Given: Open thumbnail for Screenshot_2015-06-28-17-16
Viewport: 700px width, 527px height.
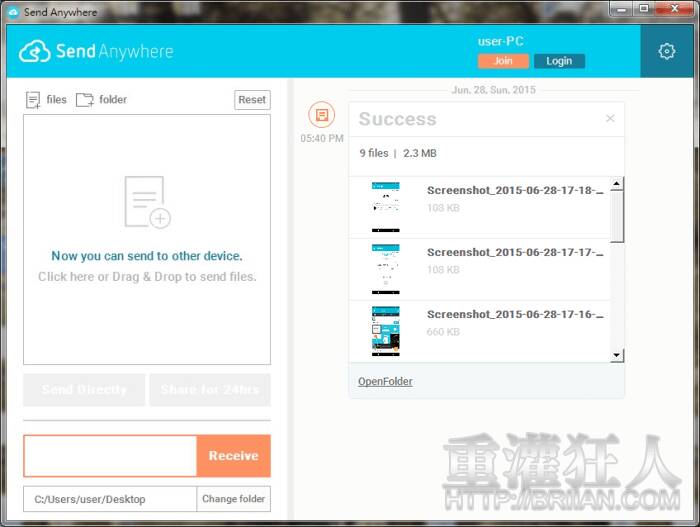Looking at the screenshot, I should pos(386,331).
